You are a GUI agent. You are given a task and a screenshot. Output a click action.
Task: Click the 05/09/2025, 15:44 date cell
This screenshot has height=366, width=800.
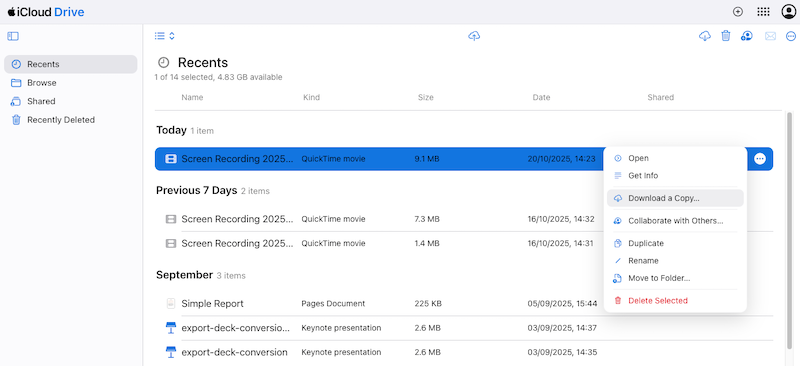pos(562,304)
